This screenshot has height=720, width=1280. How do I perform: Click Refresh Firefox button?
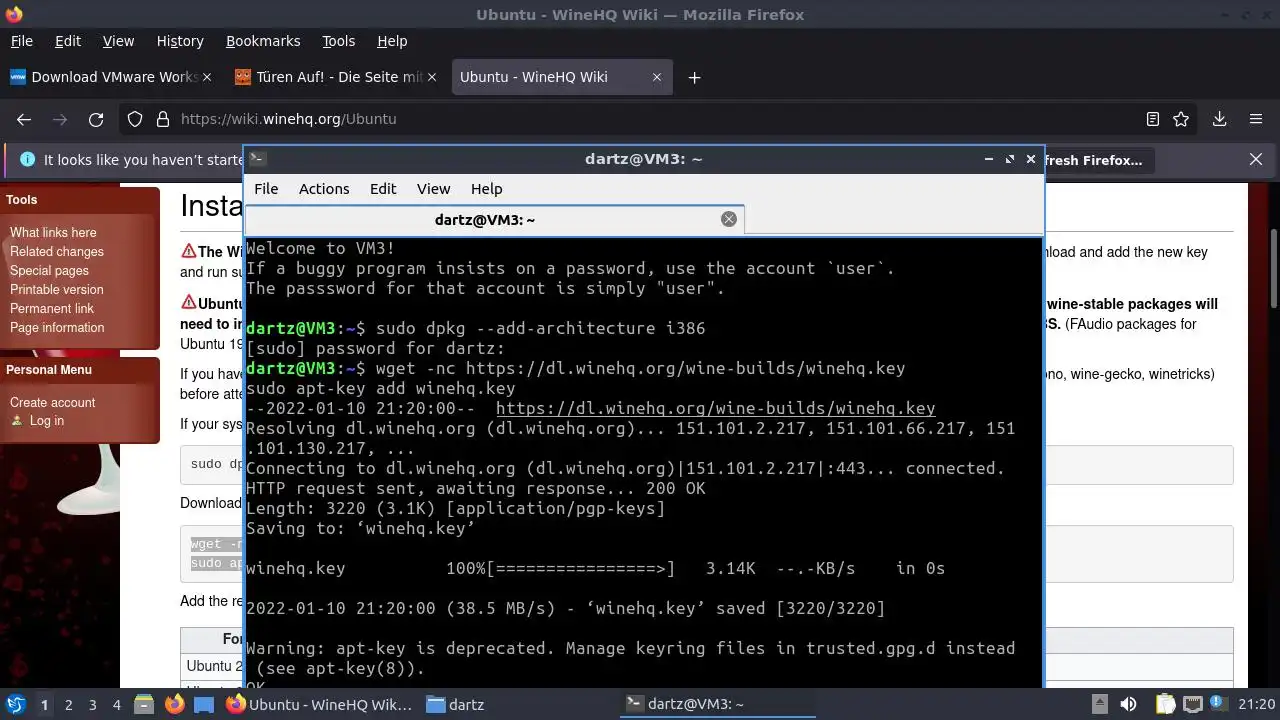pos(1092,160)
